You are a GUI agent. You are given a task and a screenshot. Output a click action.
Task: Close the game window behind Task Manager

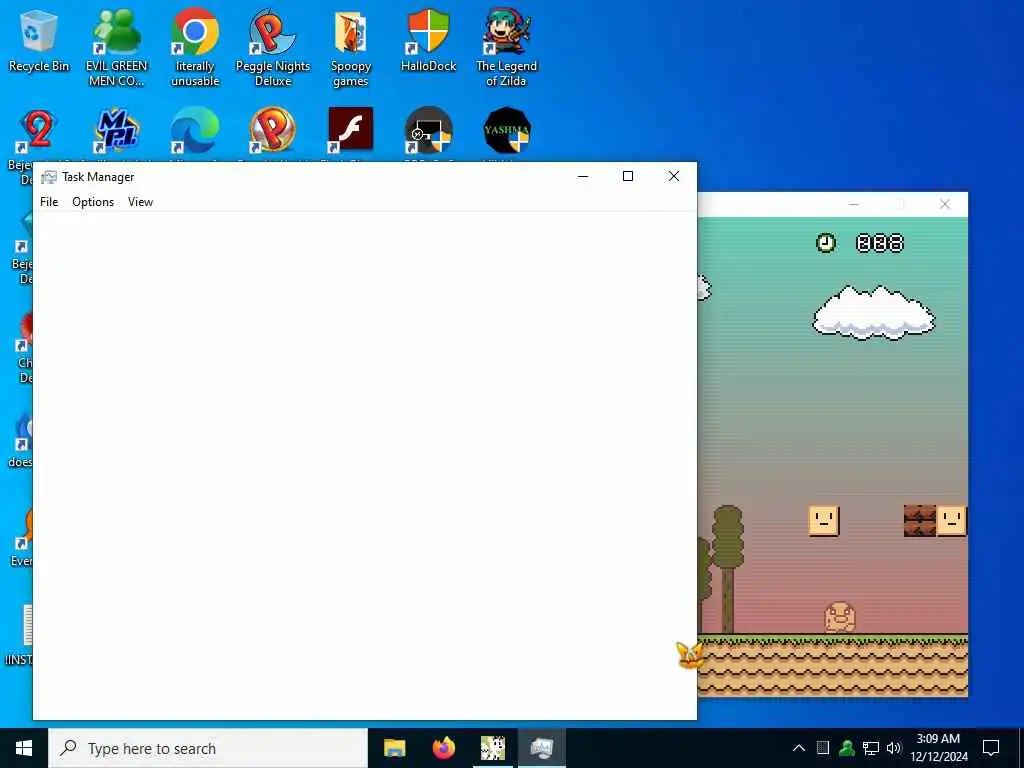(x=945, y=204)
